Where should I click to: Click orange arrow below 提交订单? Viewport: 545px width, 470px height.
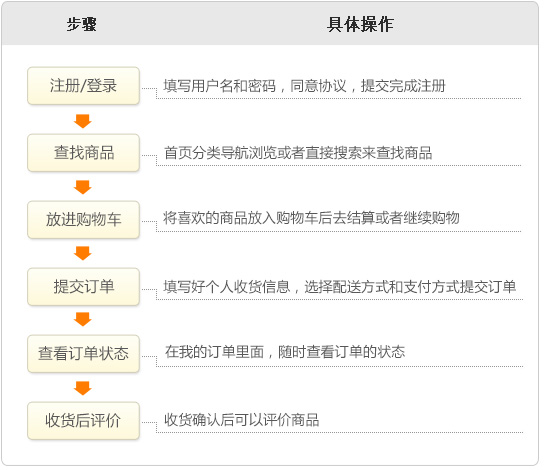tap(83, 319)
